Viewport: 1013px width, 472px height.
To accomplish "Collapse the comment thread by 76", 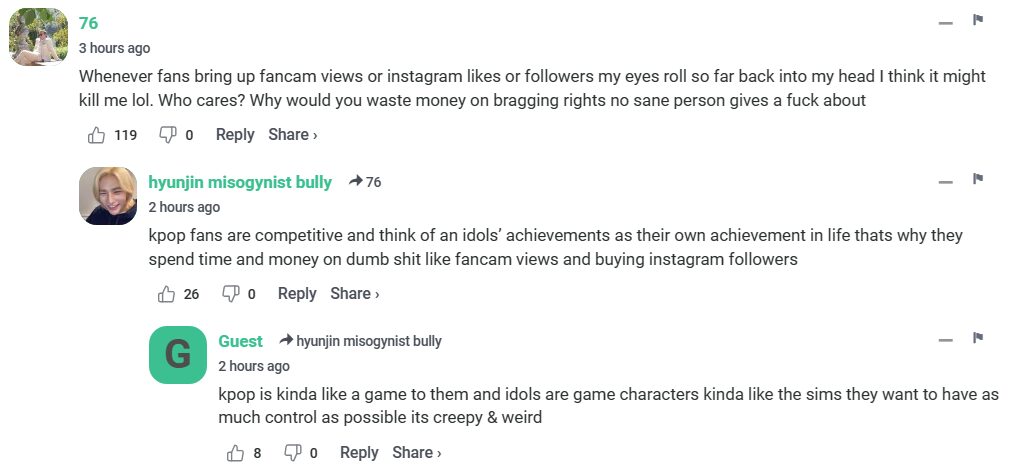I will [946, 22].
